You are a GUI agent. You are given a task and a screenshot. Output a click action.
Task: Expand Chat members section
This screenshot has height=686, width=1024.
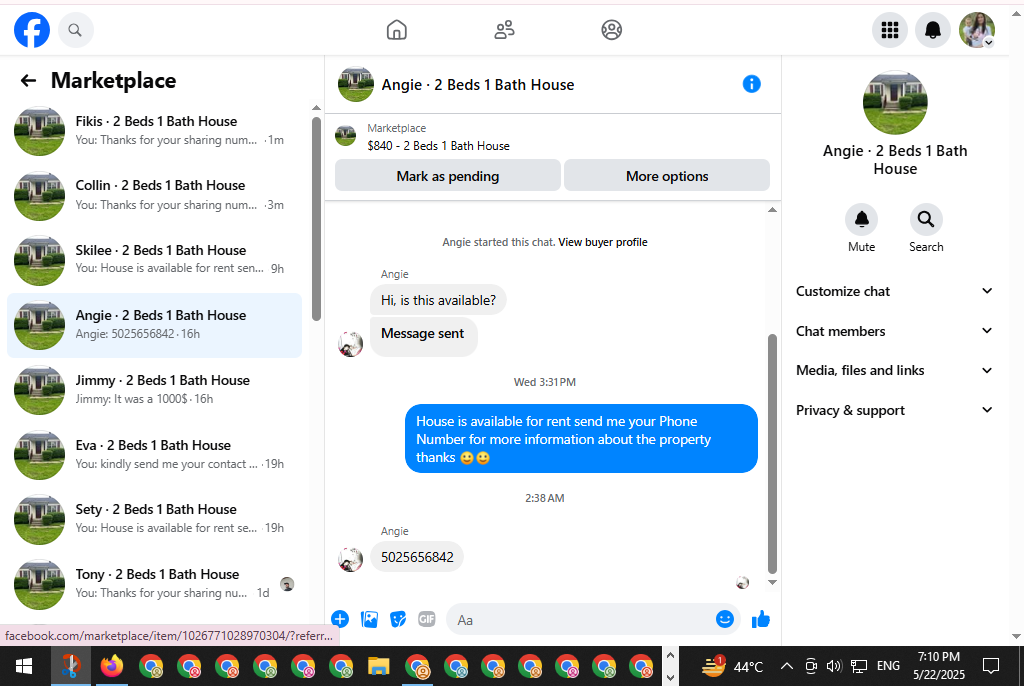click(x=894, y=331)
